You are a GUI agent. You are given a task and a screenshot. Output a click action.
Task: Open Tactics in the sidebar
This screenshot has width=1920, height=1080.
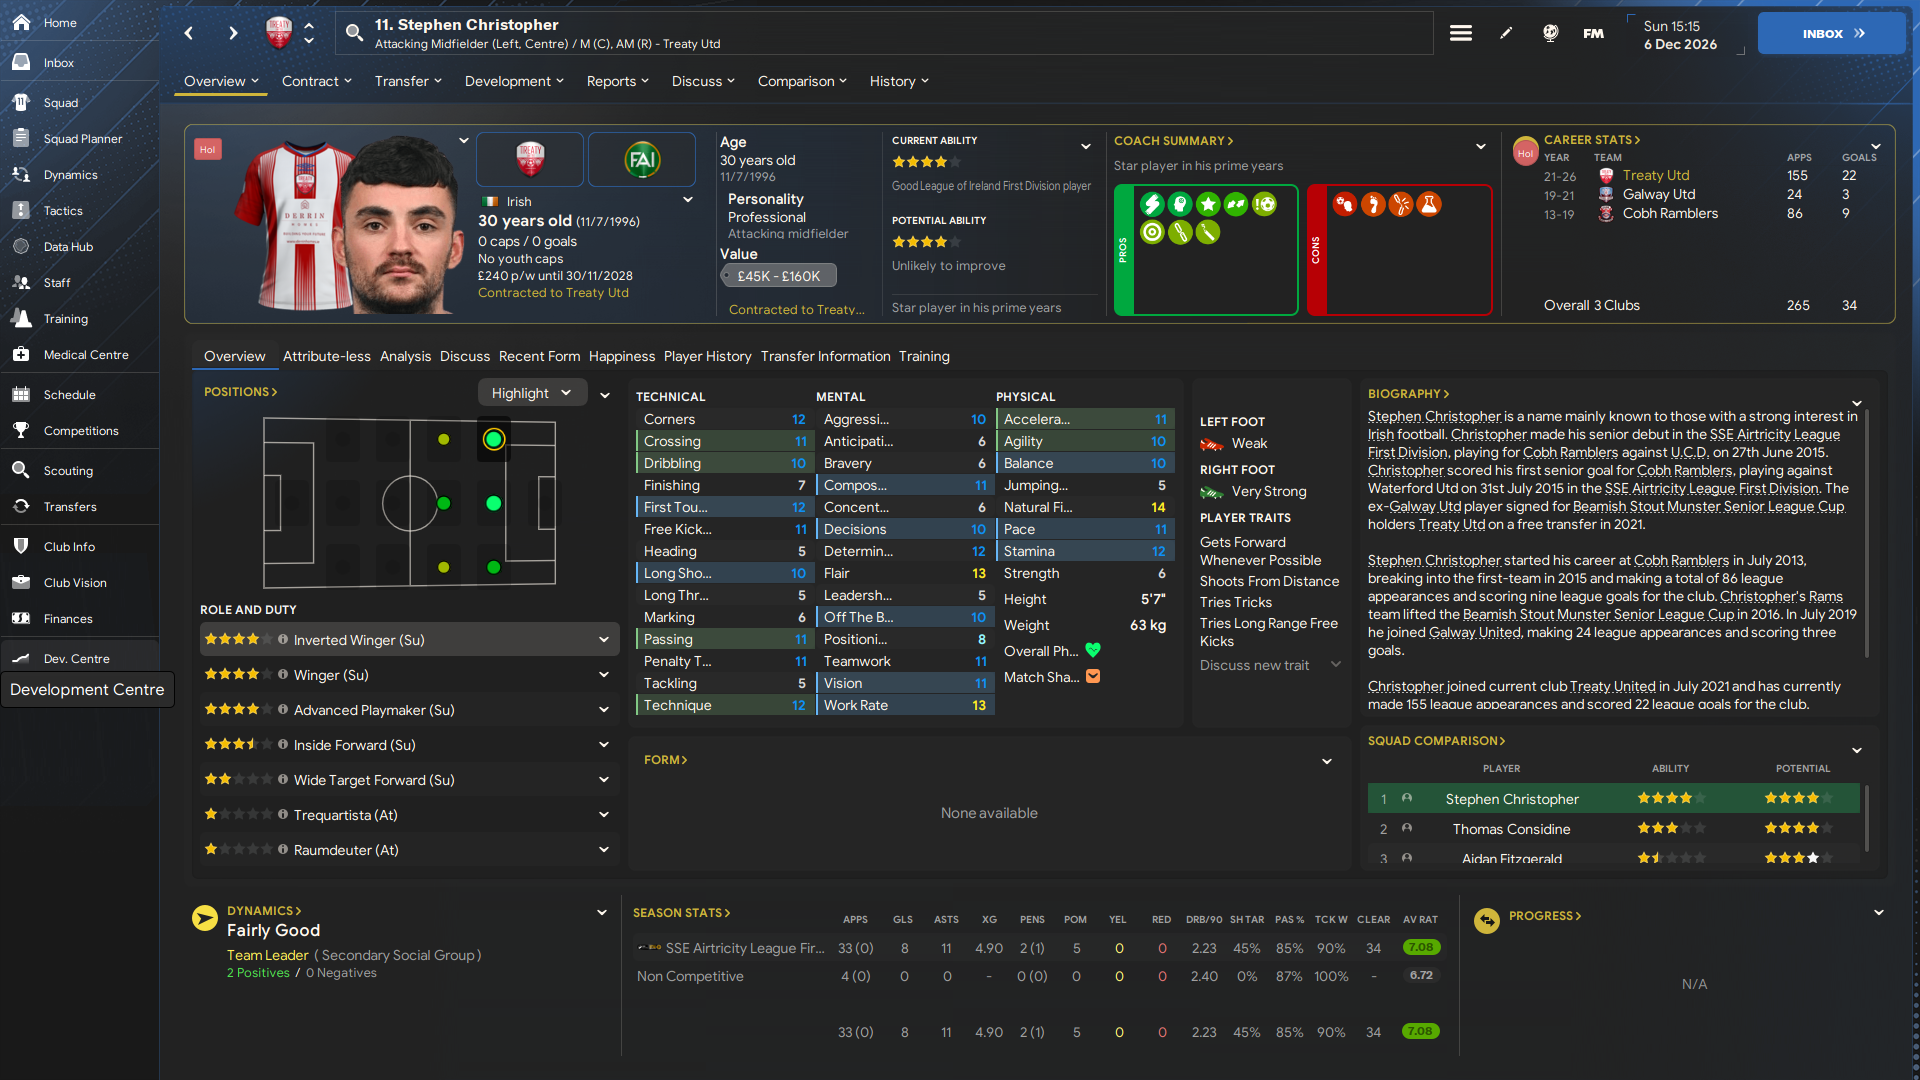63,211
